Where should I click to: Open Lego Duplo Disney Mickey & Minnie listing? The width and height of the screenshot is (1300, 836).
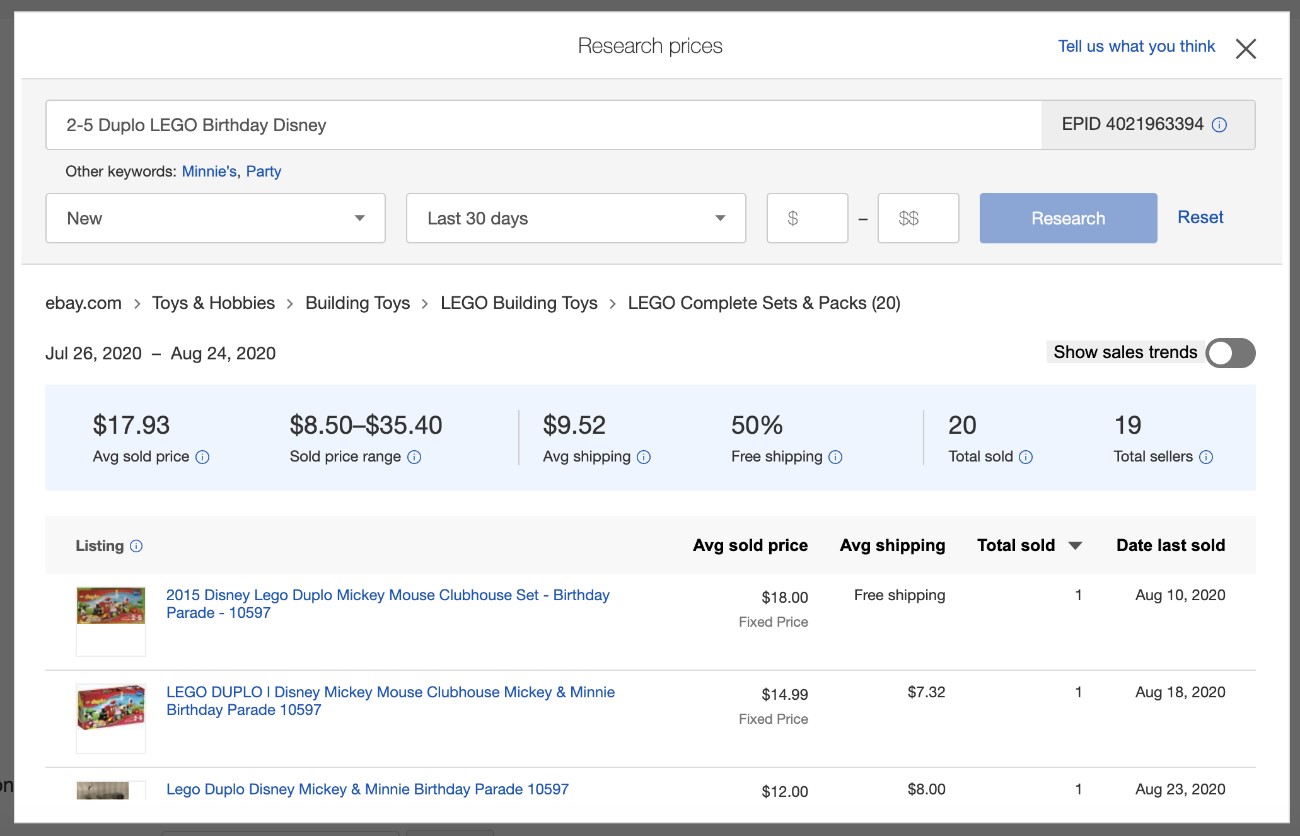click(367, 789)
